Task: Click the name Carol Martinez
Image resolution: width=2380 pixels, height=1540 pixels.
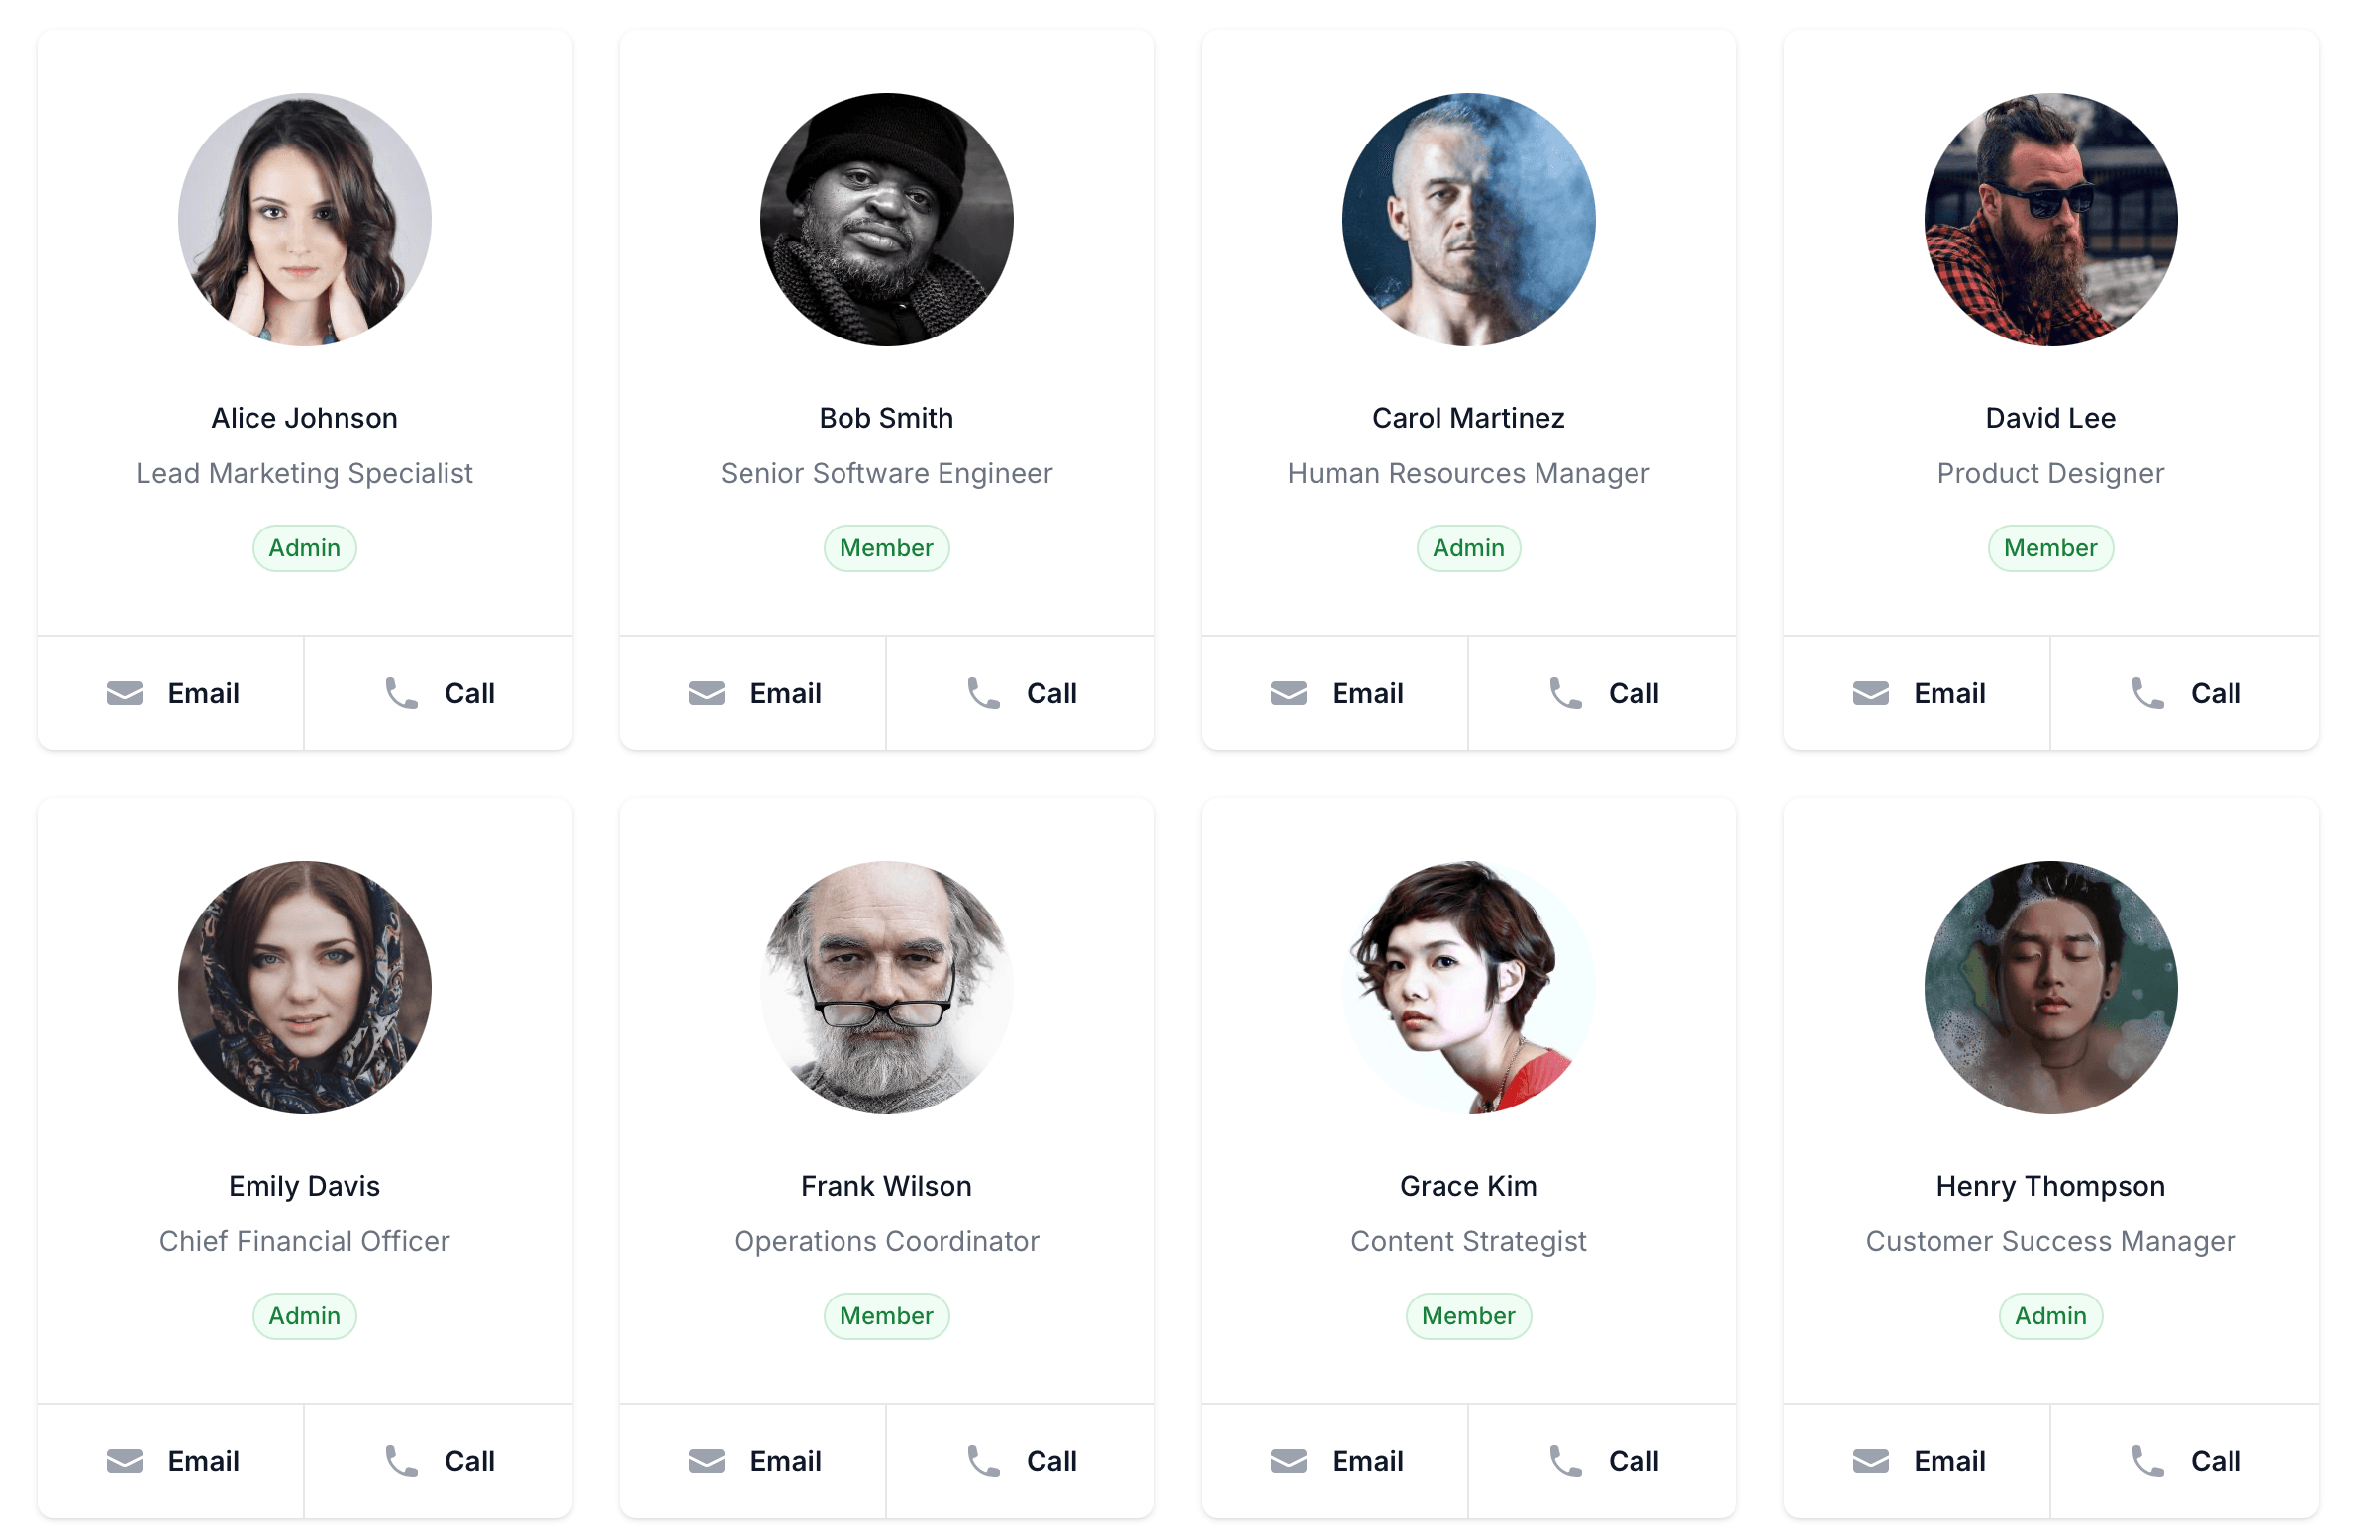Action: [1469, 418]
